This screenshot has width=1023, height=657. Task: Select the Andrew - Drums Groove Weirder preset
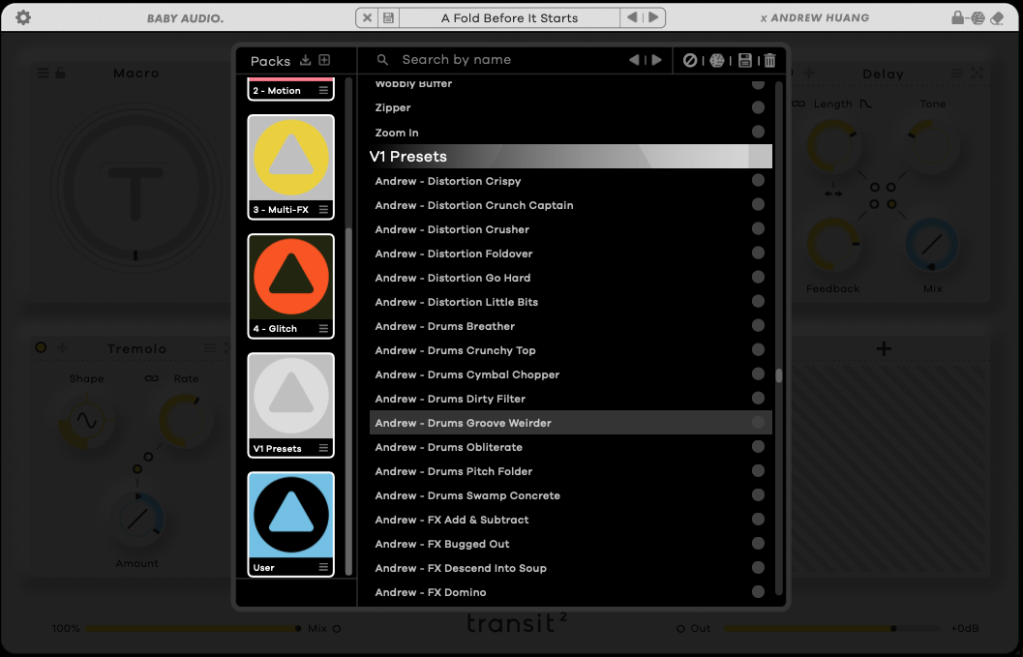pos(463,423)
